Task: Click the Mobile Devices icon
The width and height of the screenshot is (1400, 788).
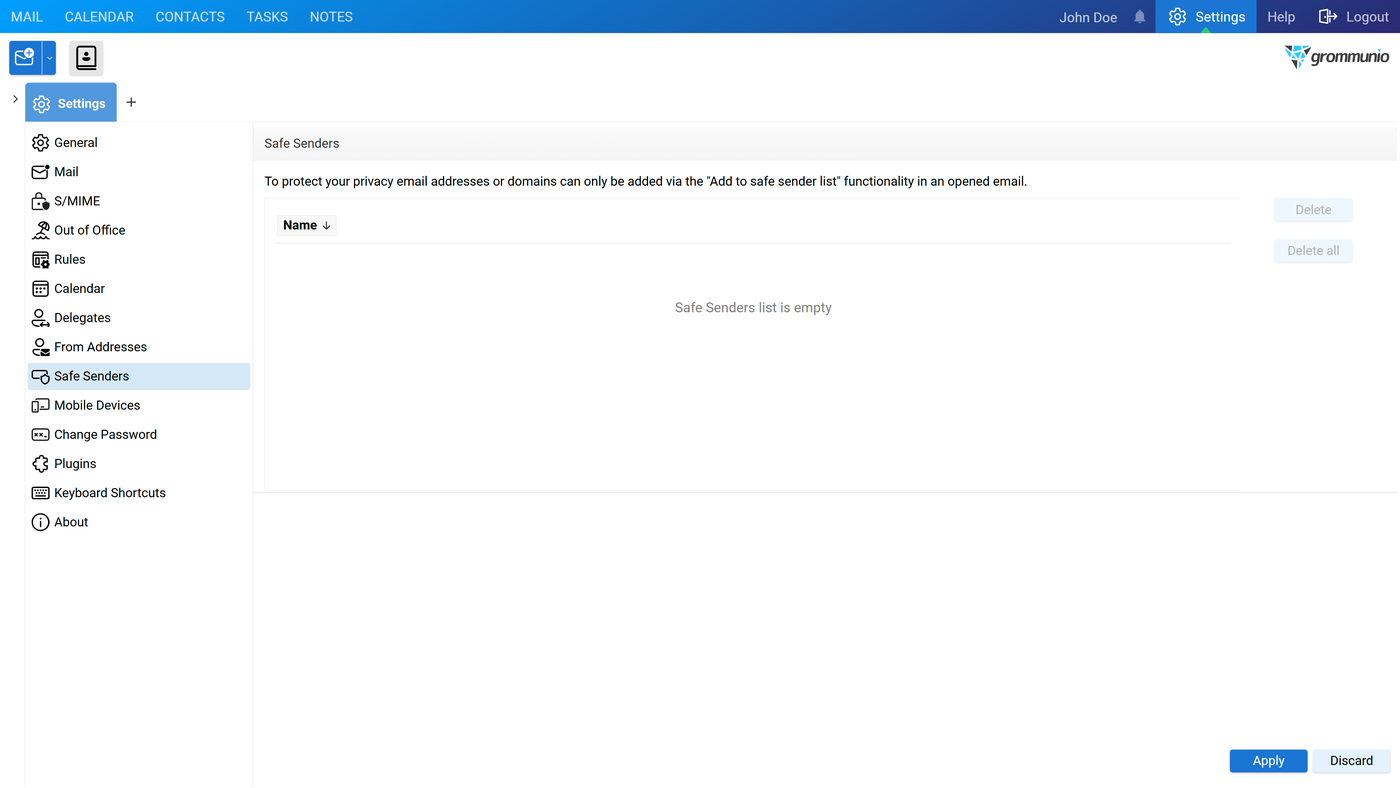Action: (40, 405)
